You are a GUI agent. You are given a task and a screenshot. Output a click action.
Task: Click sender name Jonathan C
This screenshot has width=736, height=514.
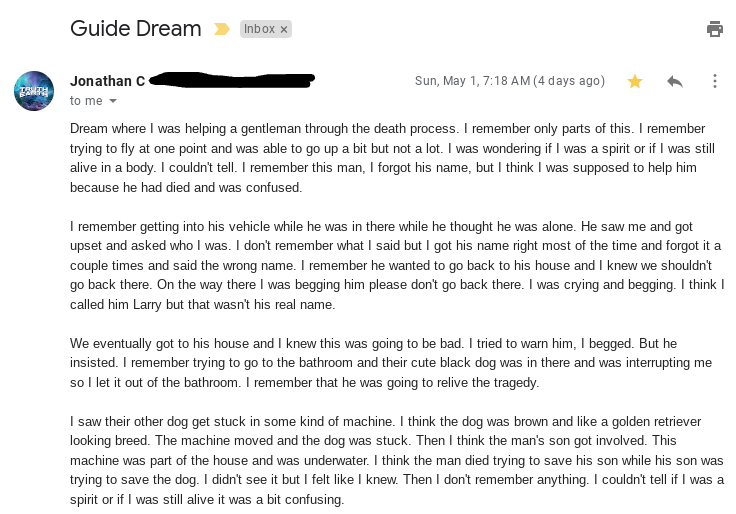click(x=107, y=81)
